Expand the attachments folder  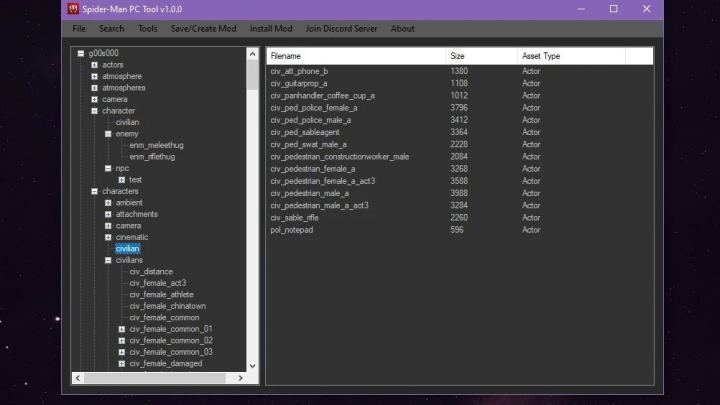point(108,214)
